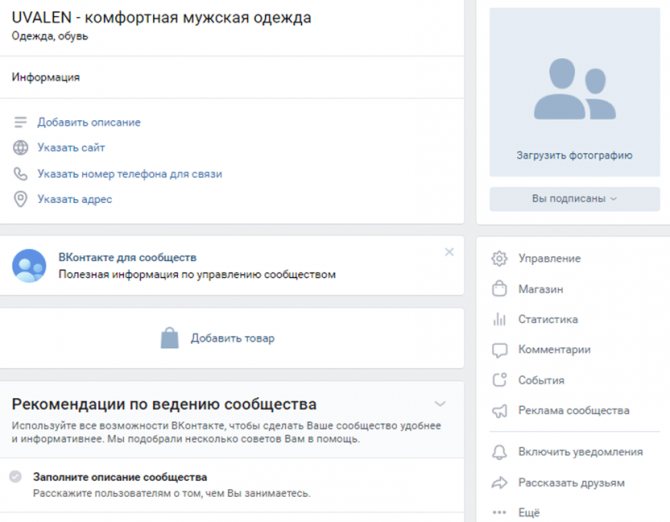Dismiss the ВКонтакте для сообществ banner
Screen dimensions: 670x522
449,252
